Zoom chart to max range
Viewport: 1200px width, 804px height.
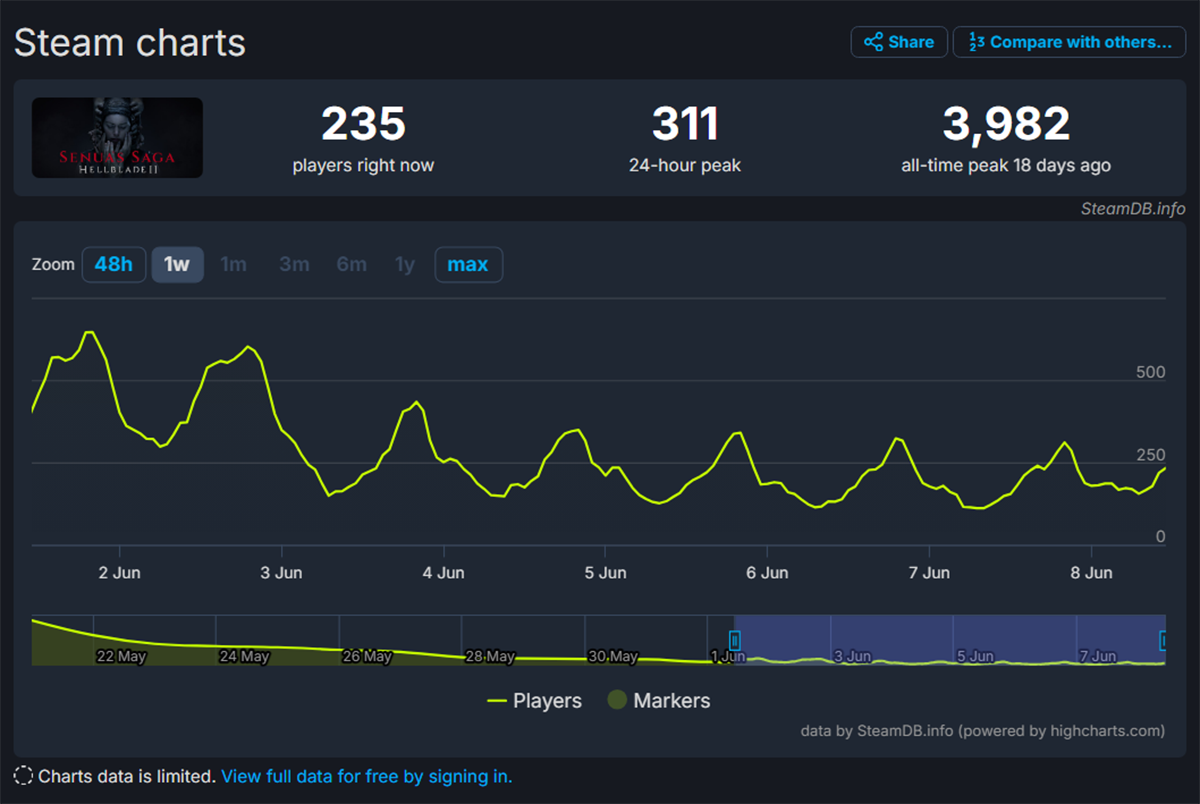468,265
